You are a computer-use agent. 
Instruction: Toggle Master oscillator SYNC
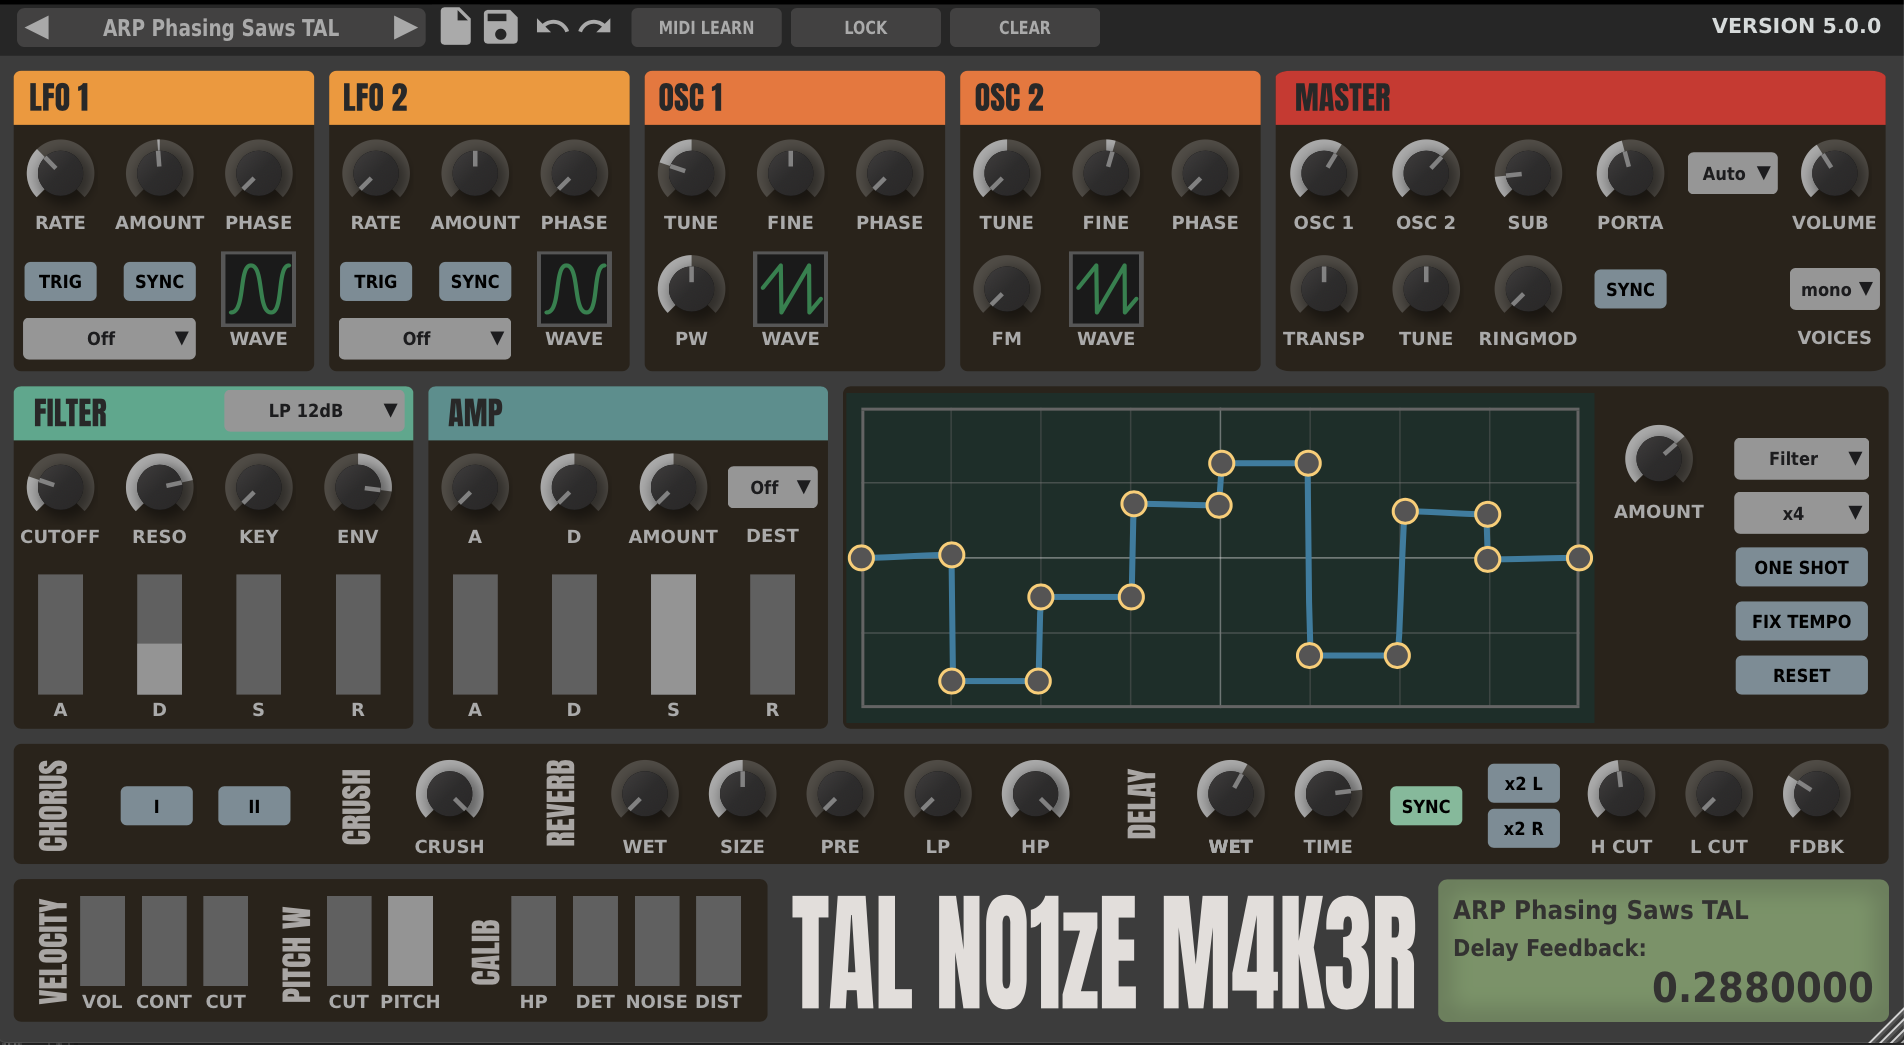click(x=1630, y=289)
